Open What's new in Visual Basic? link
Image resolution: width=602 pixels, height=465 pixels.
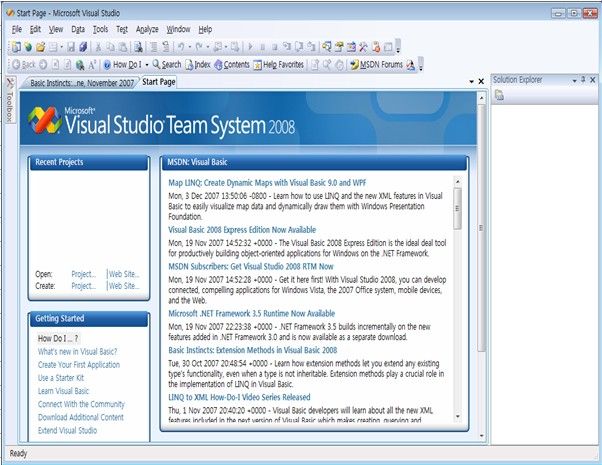point(77,351)
